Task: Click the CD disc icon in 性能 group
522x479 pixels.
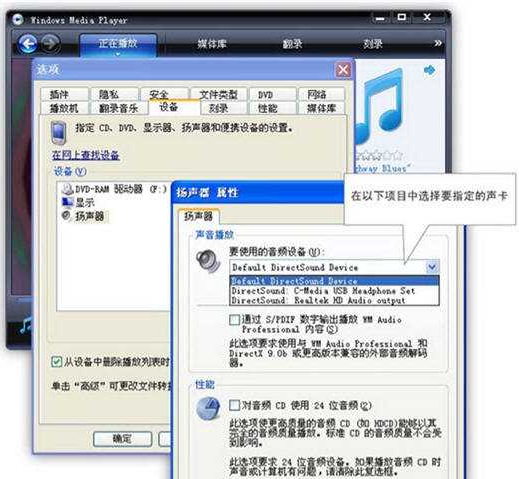Action: (x=208, y=408)
